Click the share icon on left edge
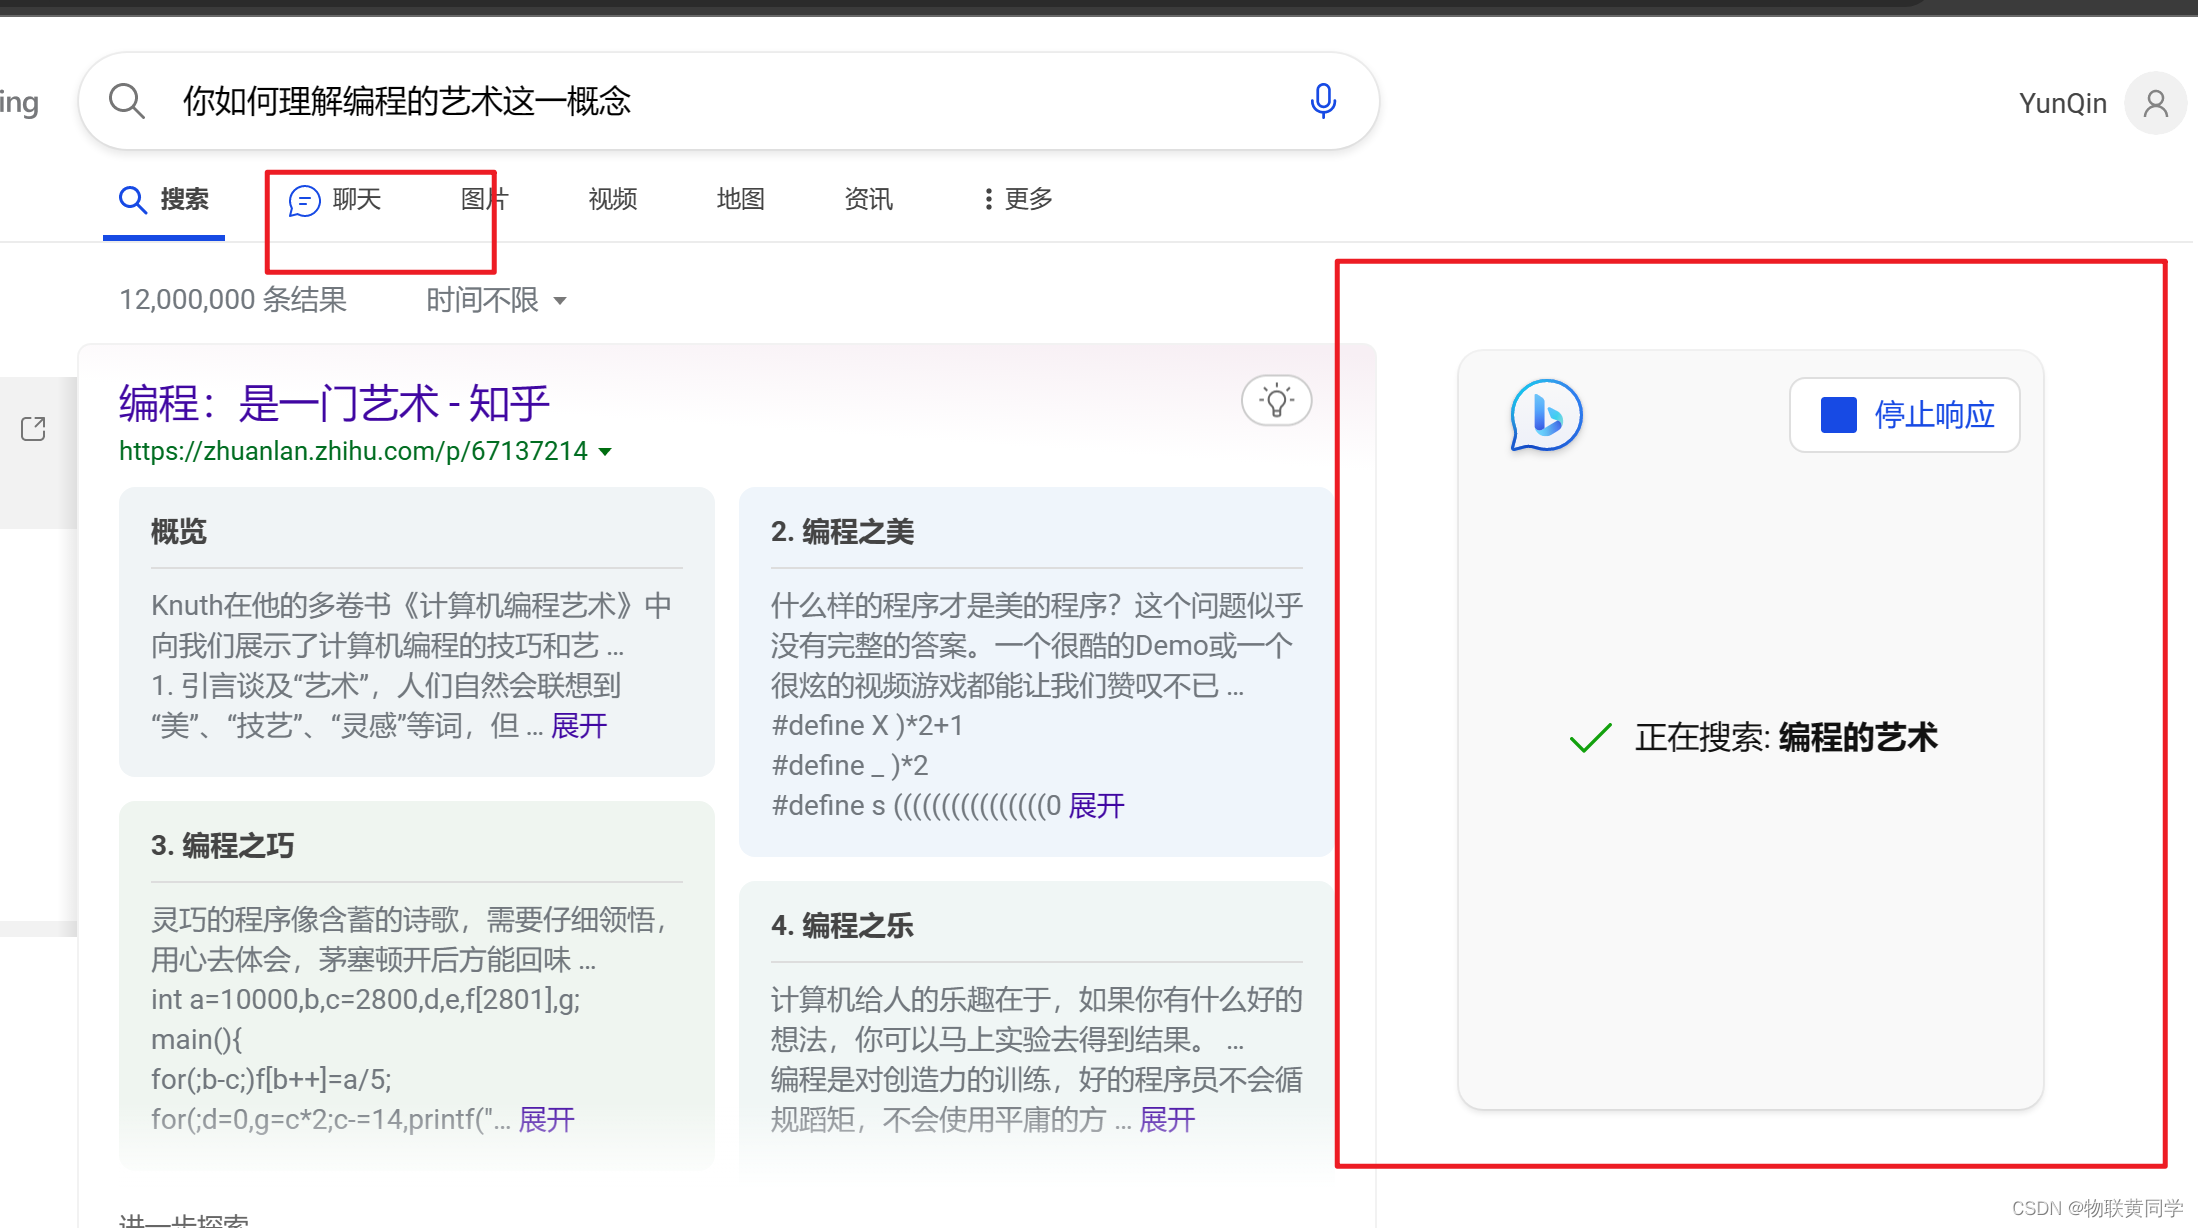This screenshot has height=1228, width=2198. [33, 429]
